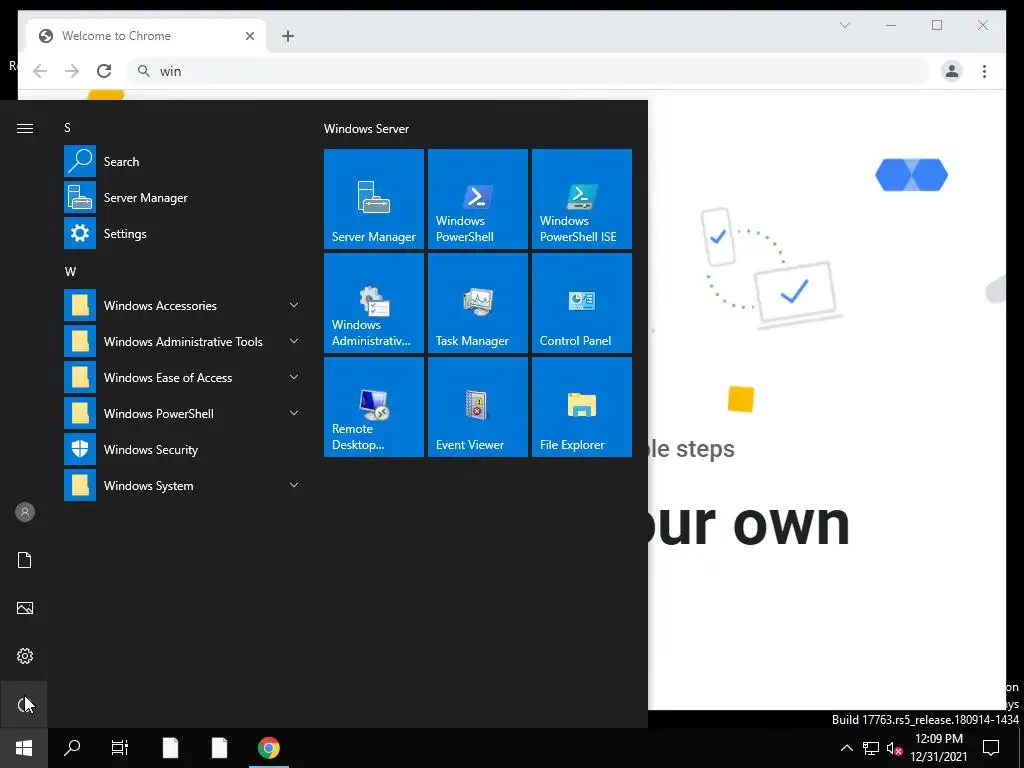Open the taskbar clock showing 12:09 PM

tap(938, 748)
